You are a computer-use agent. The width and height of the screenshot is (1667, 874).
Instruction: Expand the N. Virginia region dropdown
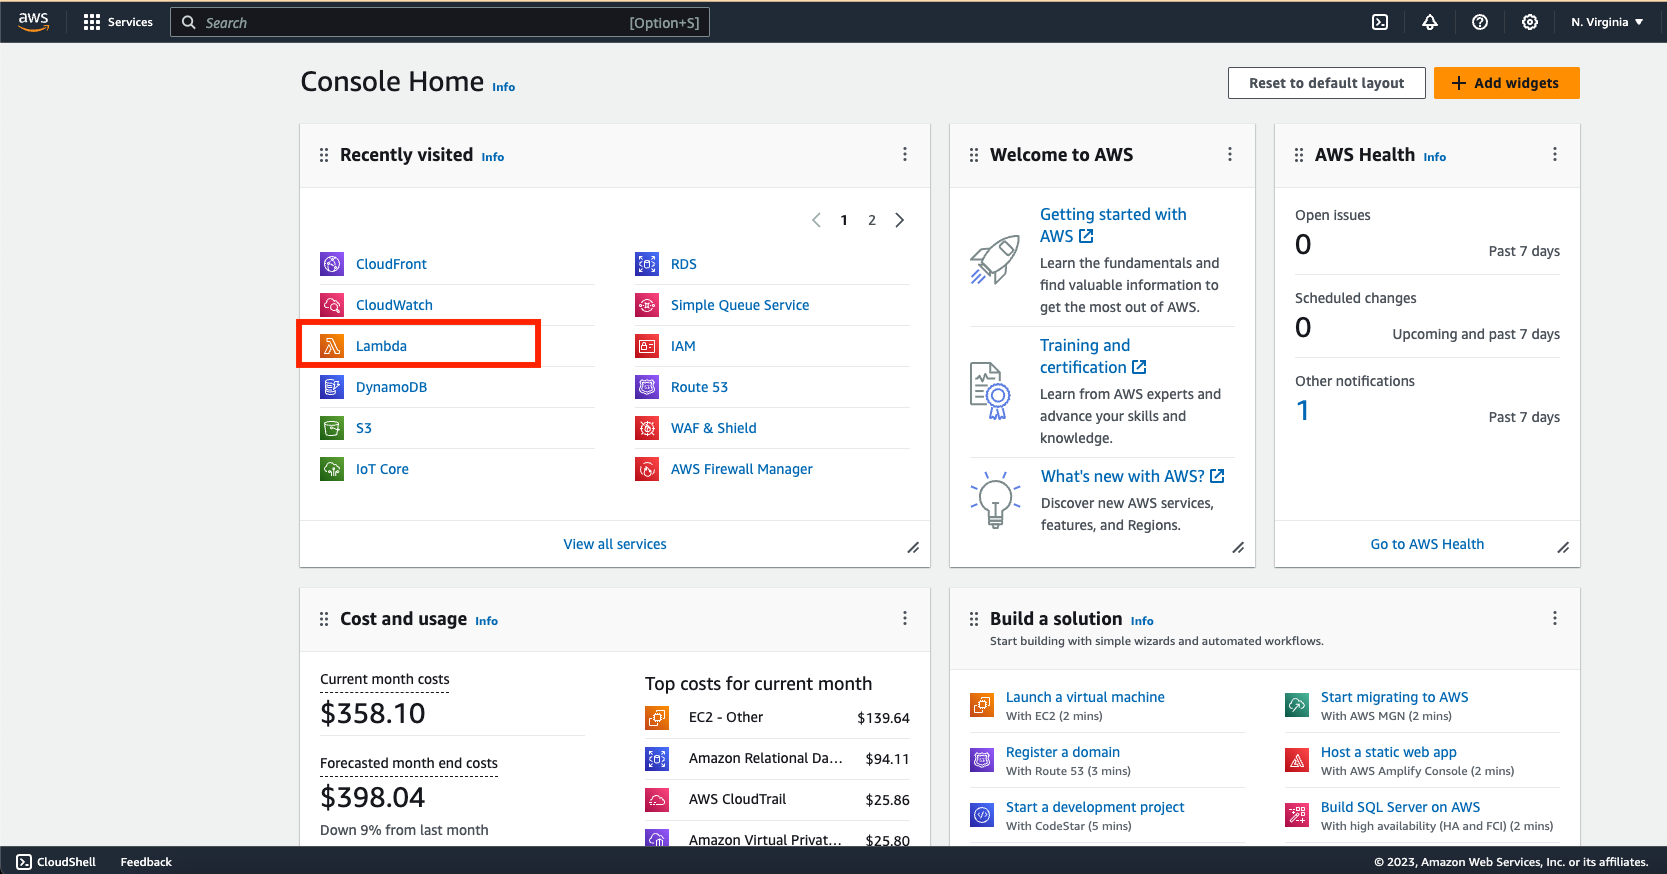(x=1607, y=22)
